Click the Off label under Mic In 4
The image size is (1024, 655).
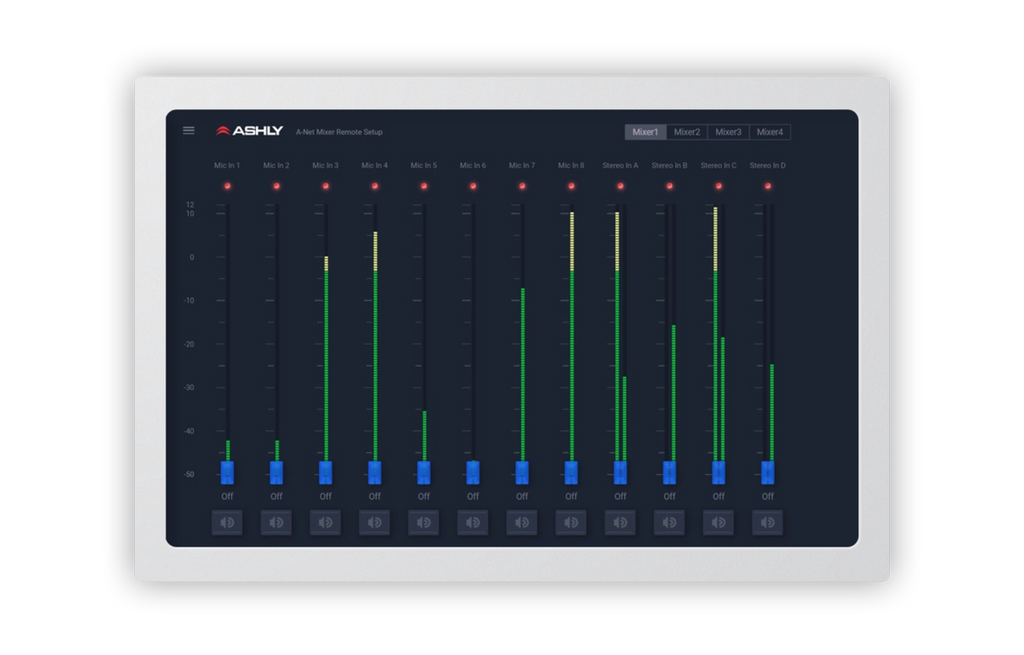375,496
